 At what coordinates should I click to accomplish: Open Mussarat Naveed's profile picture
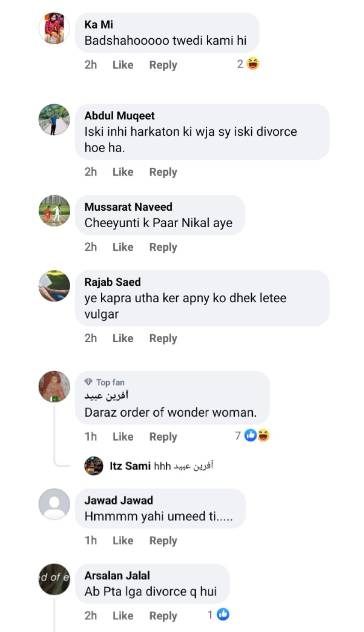(x=54, y=210)
